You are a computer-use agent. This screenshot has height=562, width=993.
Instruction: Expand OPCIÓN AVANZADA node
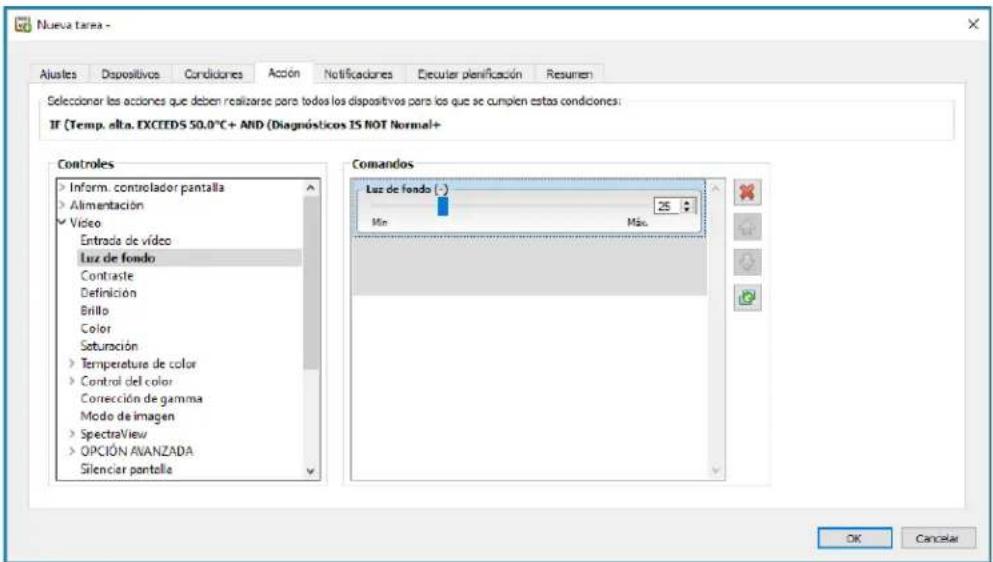(x=73, y=452)
